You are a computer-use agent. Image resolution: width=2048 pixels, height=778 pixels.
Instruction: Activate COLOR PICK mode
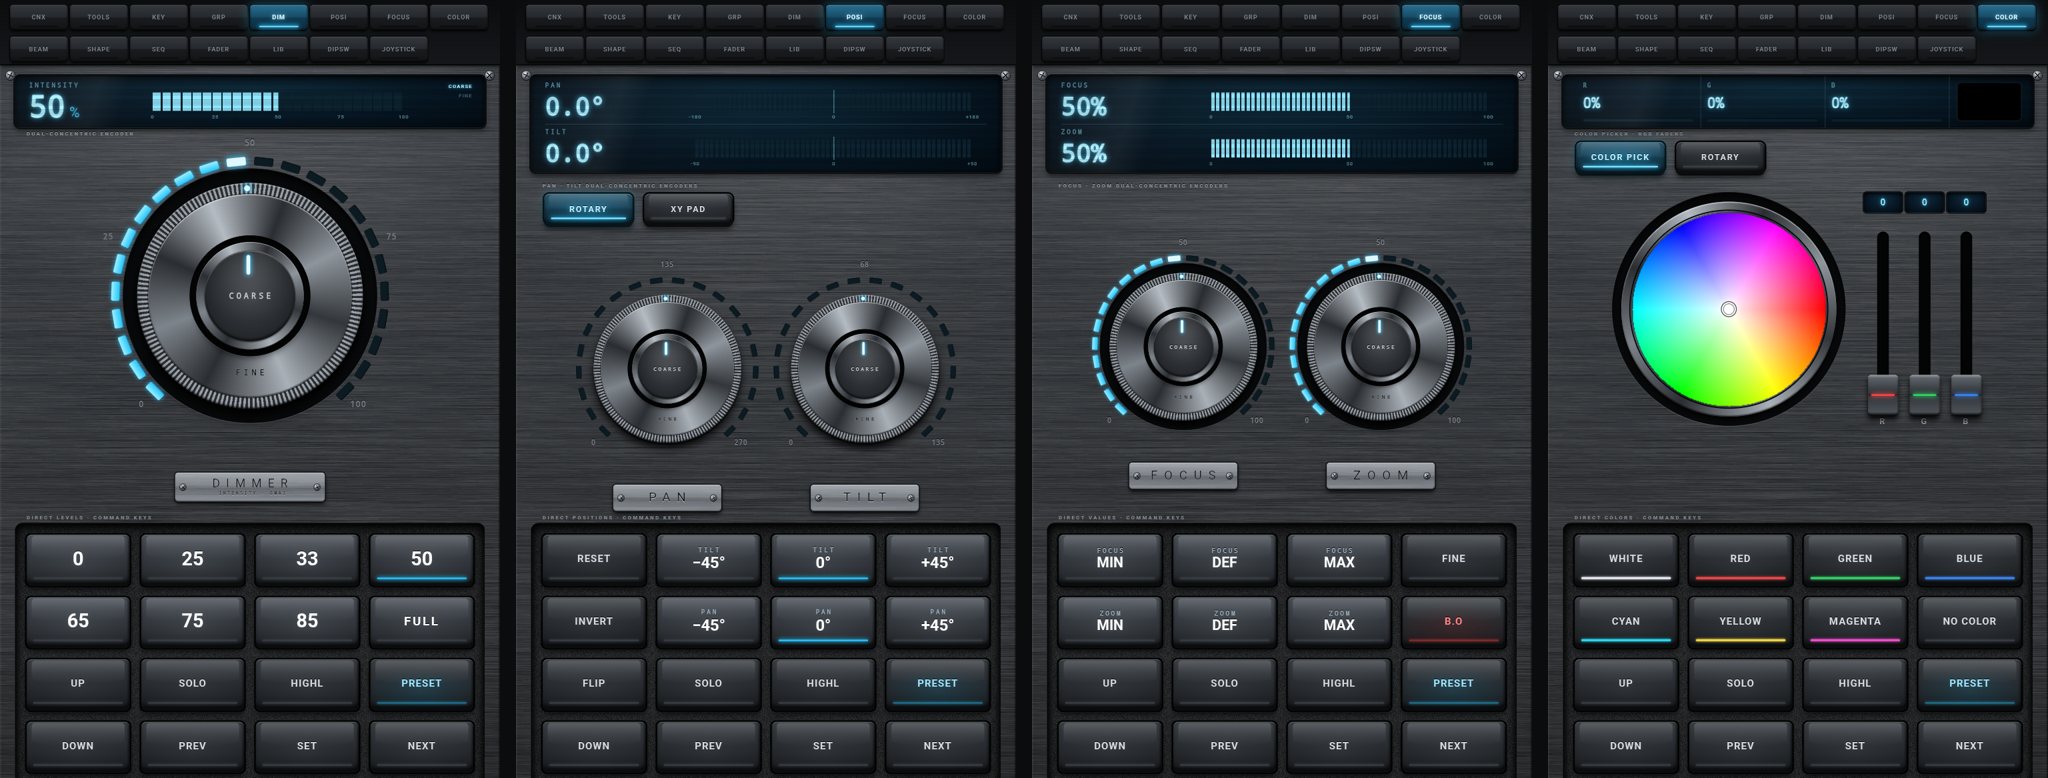tap(1620, 157)
